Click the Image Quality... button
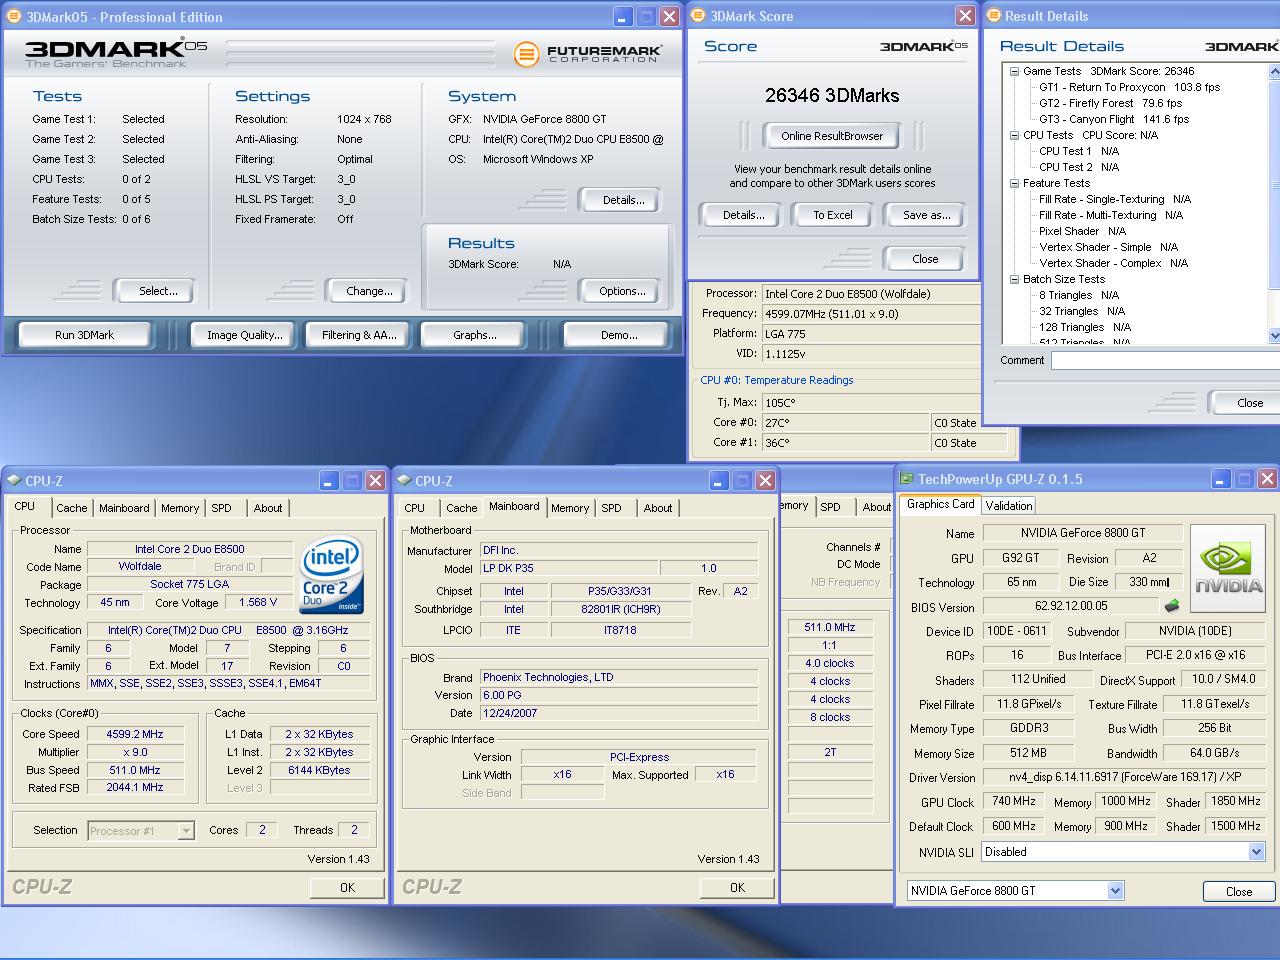This screenshot has width=1280, height=960. (x=244, y=335)
